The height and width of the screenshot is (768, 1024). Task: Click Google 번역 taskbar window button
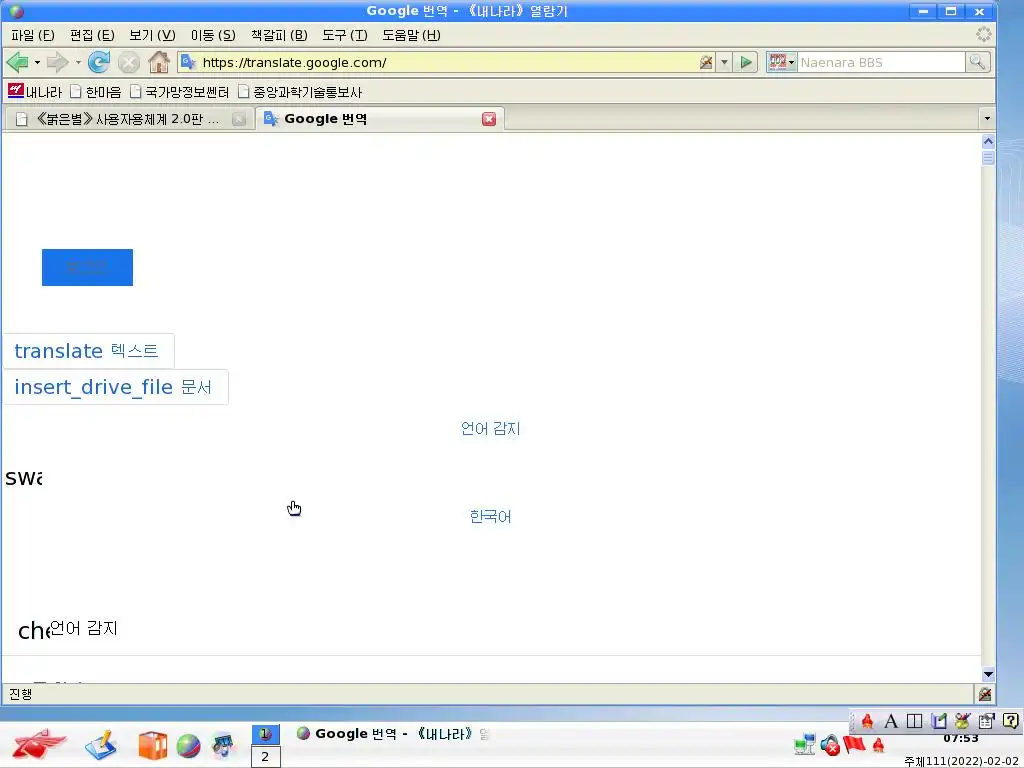coord(393,734)
